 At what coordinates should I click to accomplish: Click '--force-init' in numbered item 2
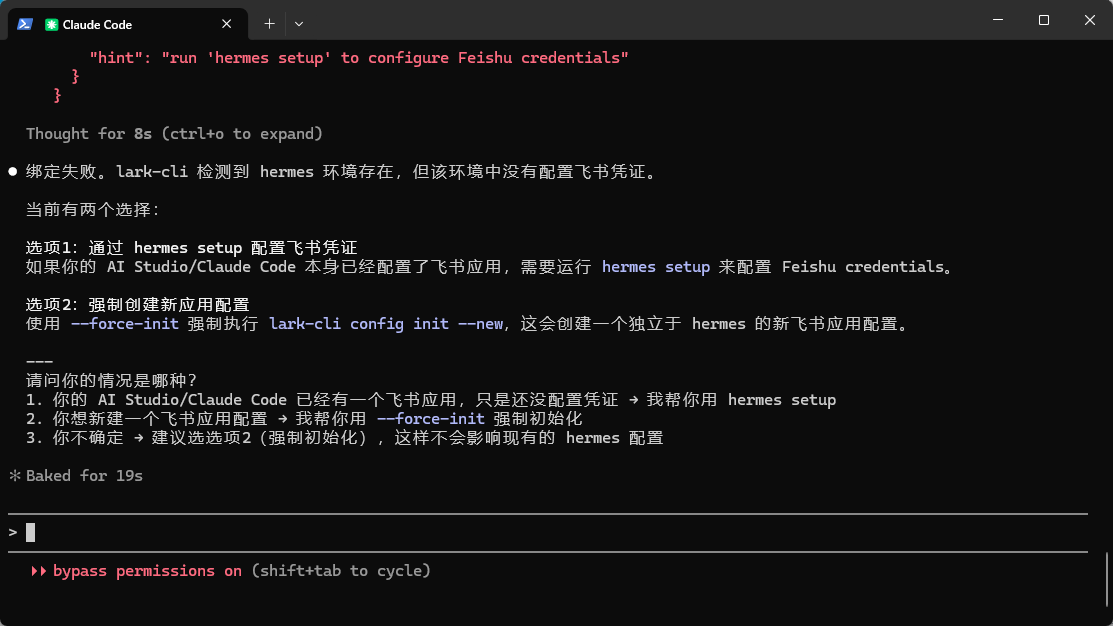pos(431,419)
